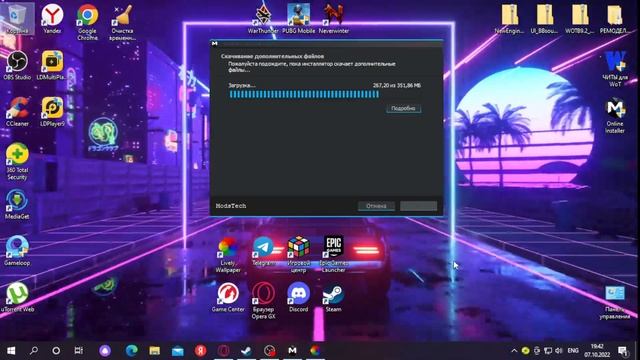The image size is (640, 360).
Task: Click the Windows Start button
Action: (11, 351)
